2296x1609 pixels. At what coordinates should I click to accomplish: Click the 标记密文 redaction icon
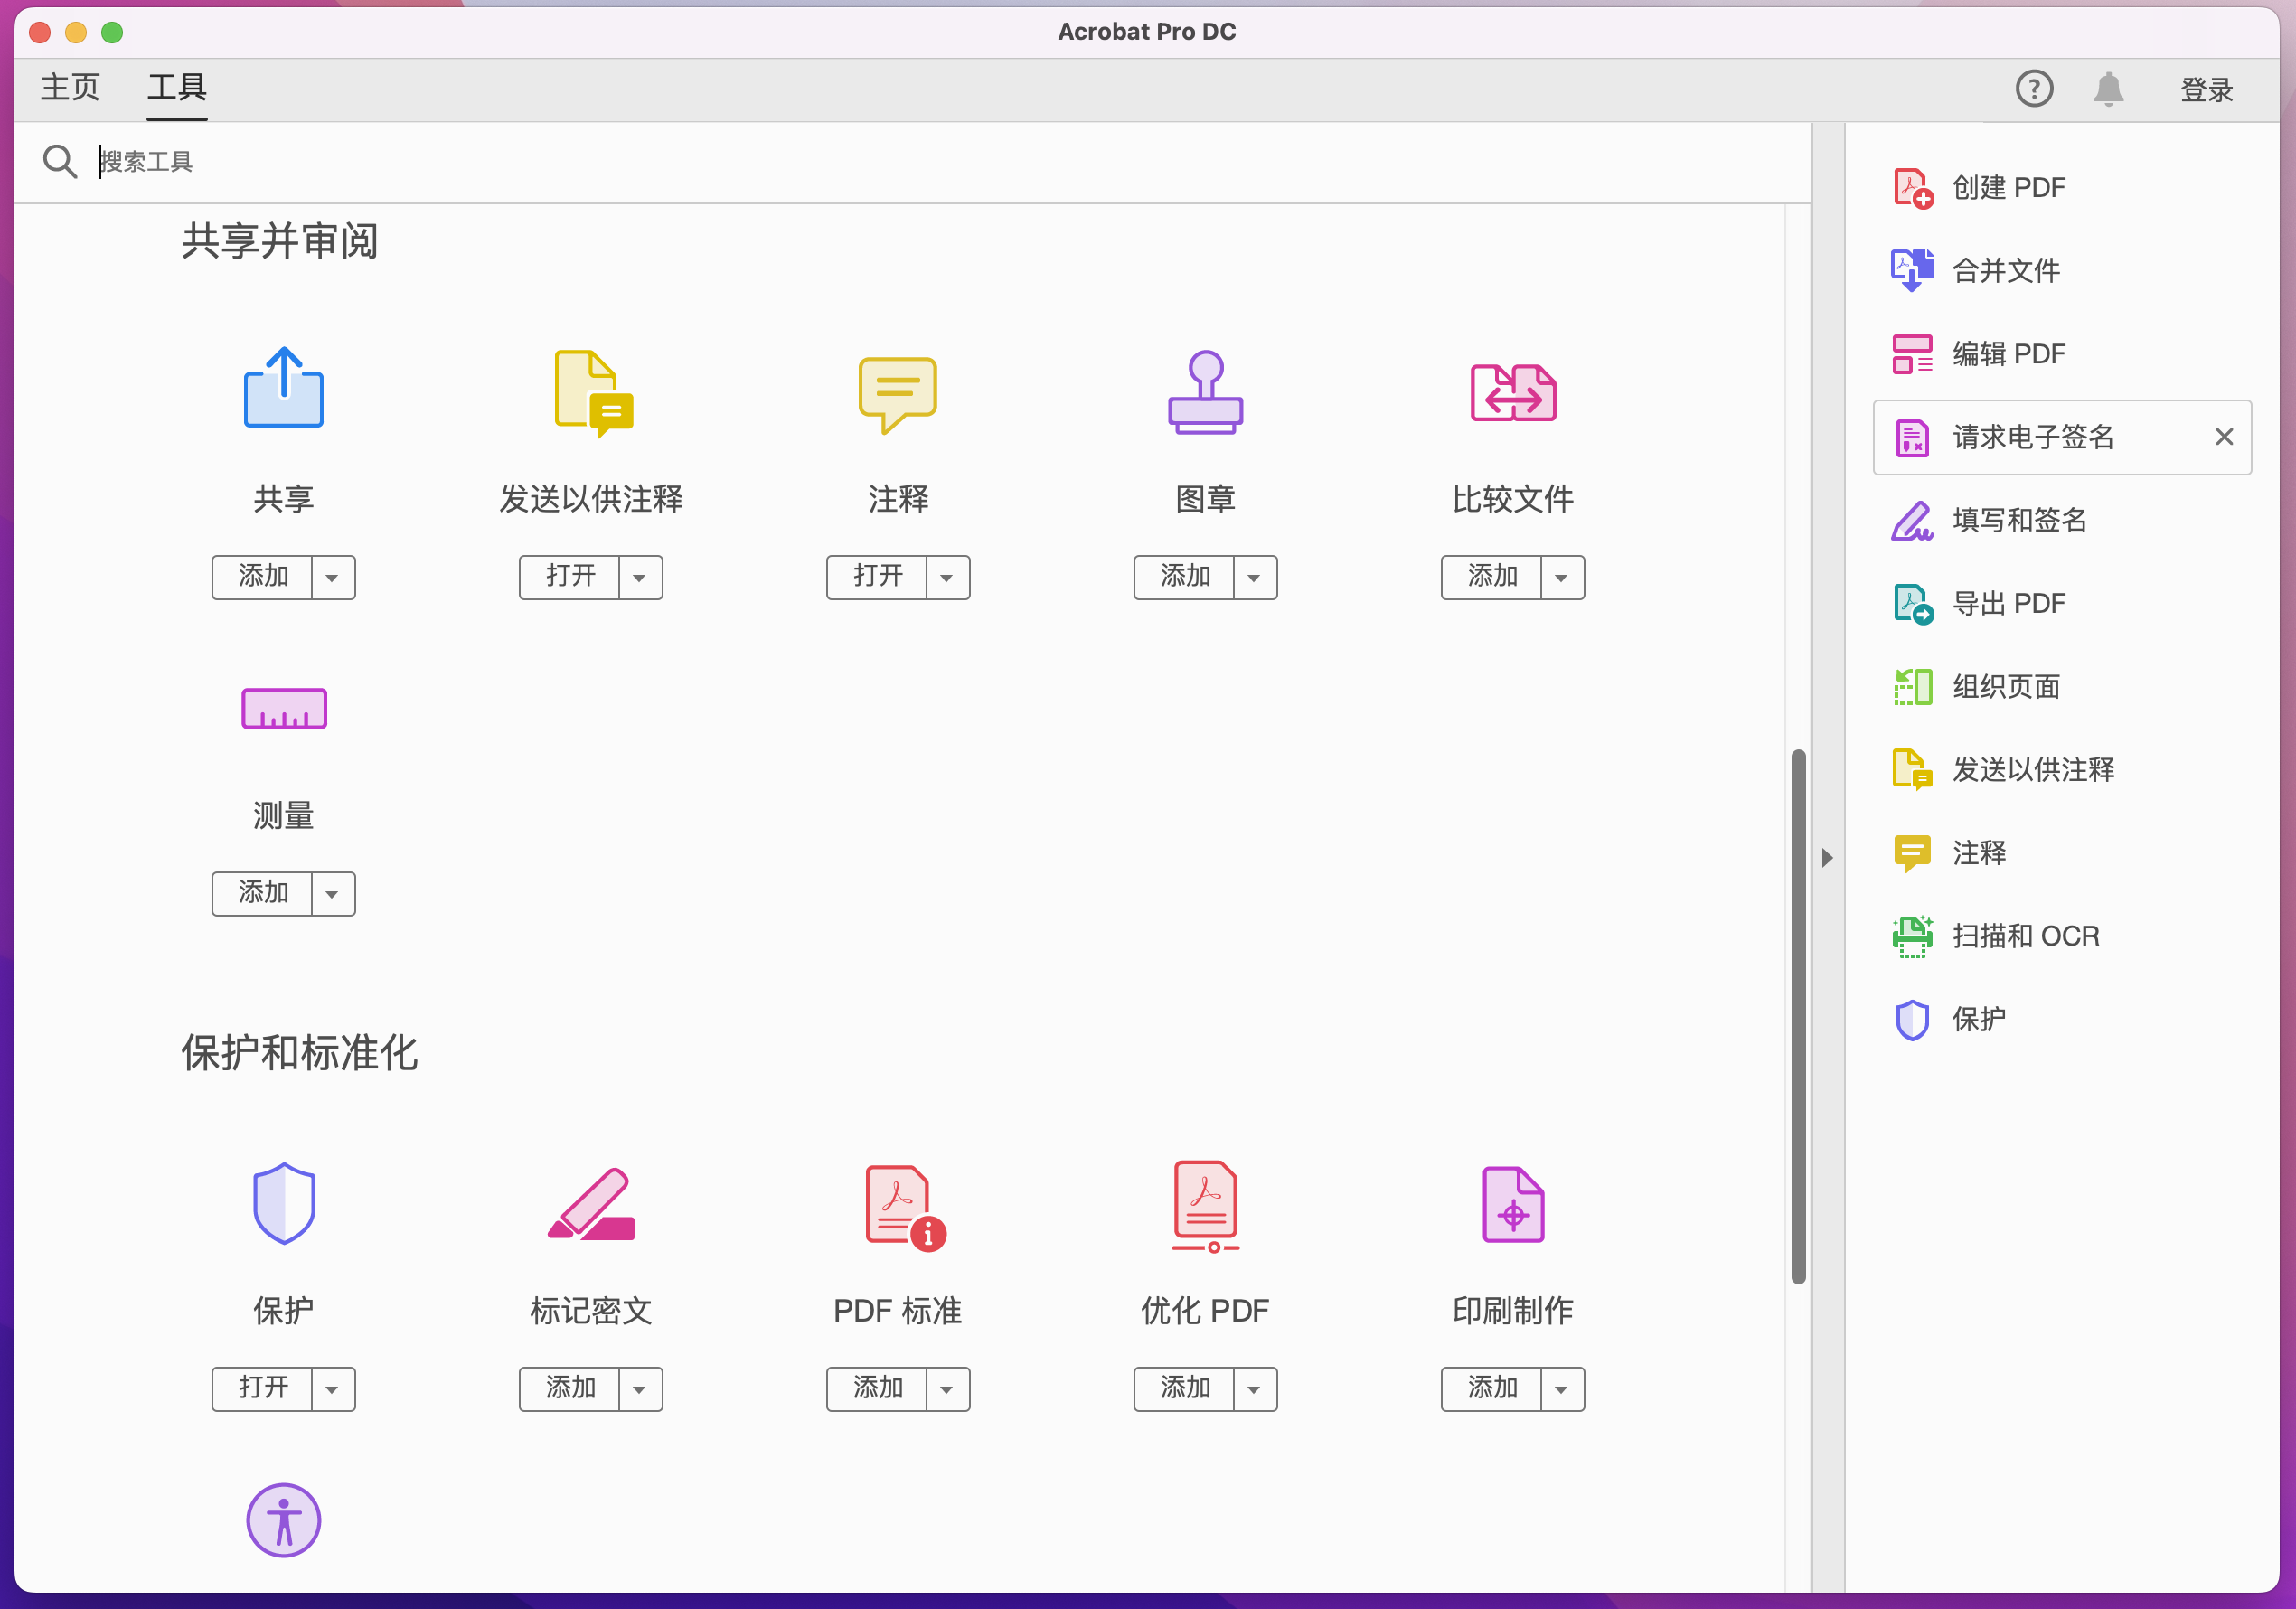point(590,1207)
